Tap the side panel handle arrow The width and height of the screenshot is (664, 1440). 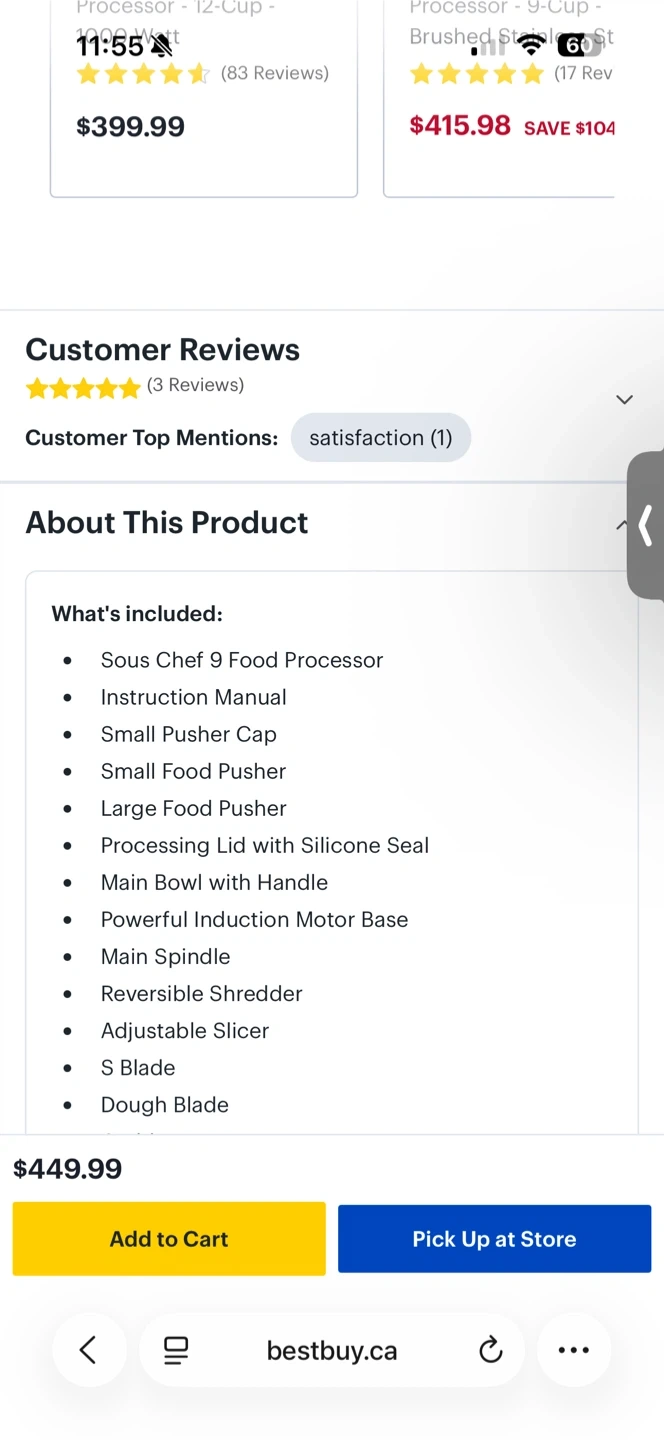click(x=646, y=525)
